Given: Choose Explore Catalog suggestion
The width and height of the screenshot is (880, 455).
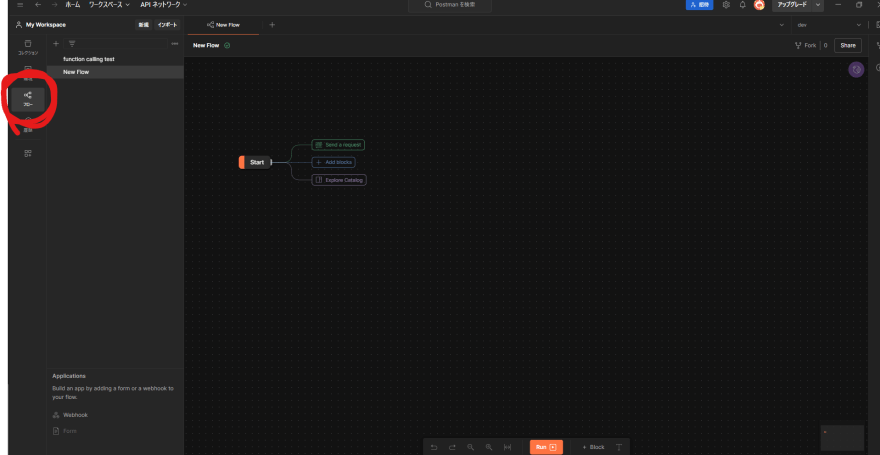Looking at the screenshot, I should (339, 180).
